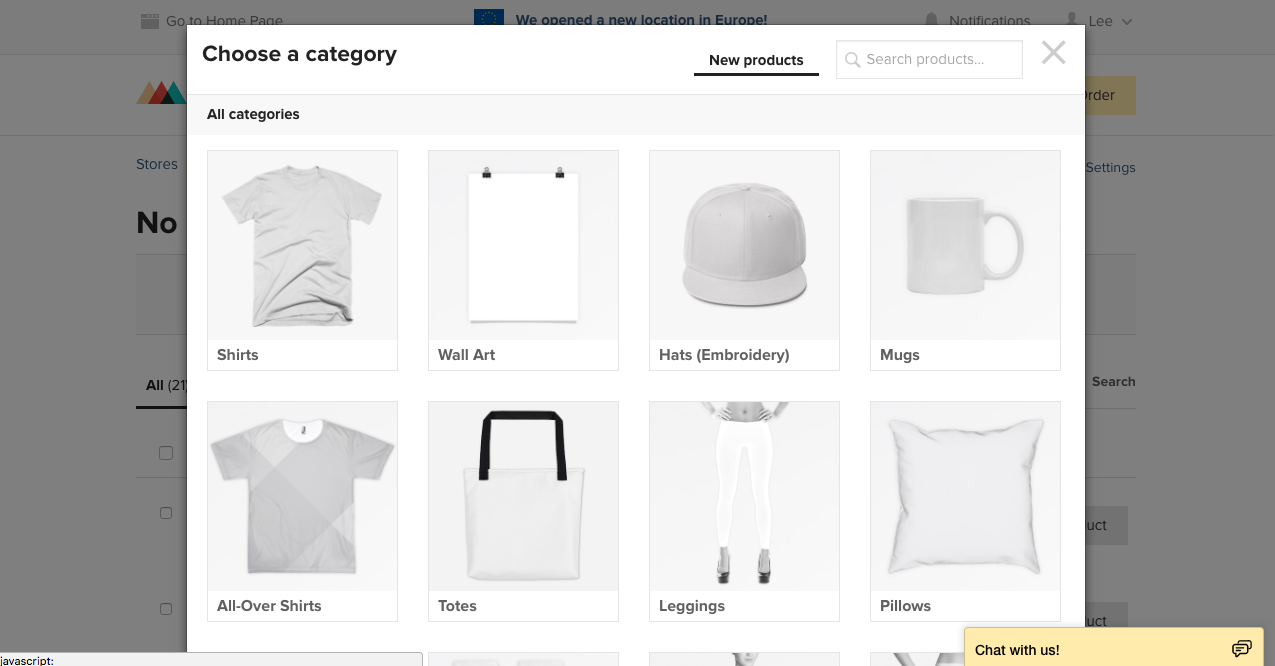
Task: Click the Mugs label text
Action: coord(900,355)
